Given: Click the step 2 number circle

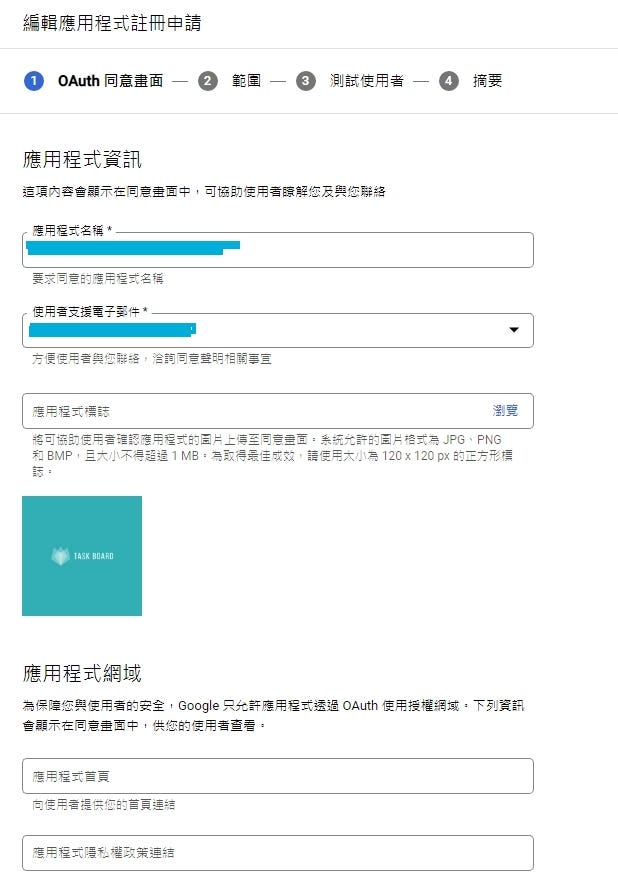Looking at the screenshot, I should [x=208, y=81].
